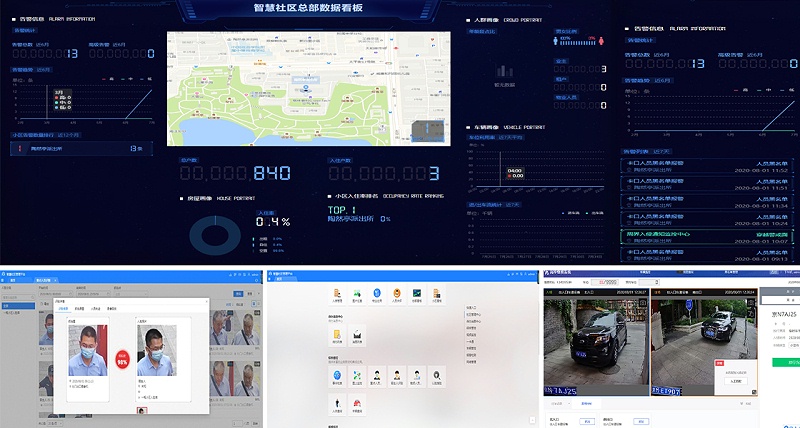Click the bar chart icon in crowd portrait
This screenshot has height=428, width=800.
click(x=505, y=71)
